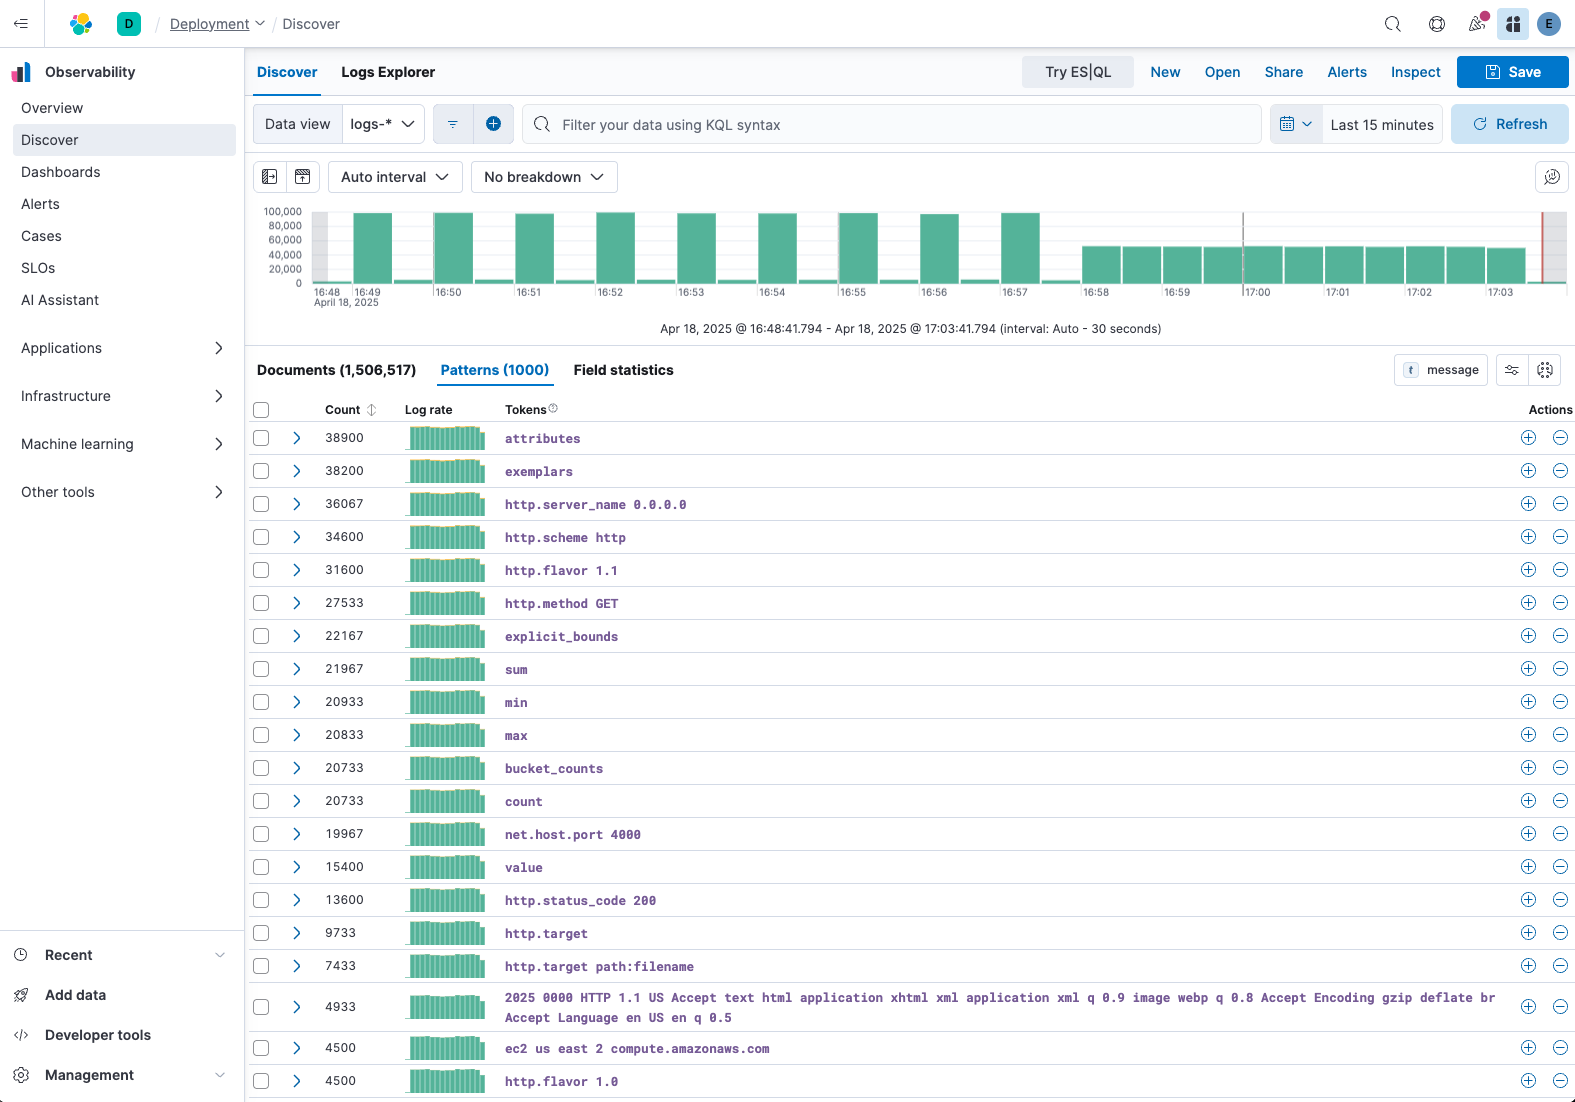
Task: Open the filter menu icon
Action: 453,124
